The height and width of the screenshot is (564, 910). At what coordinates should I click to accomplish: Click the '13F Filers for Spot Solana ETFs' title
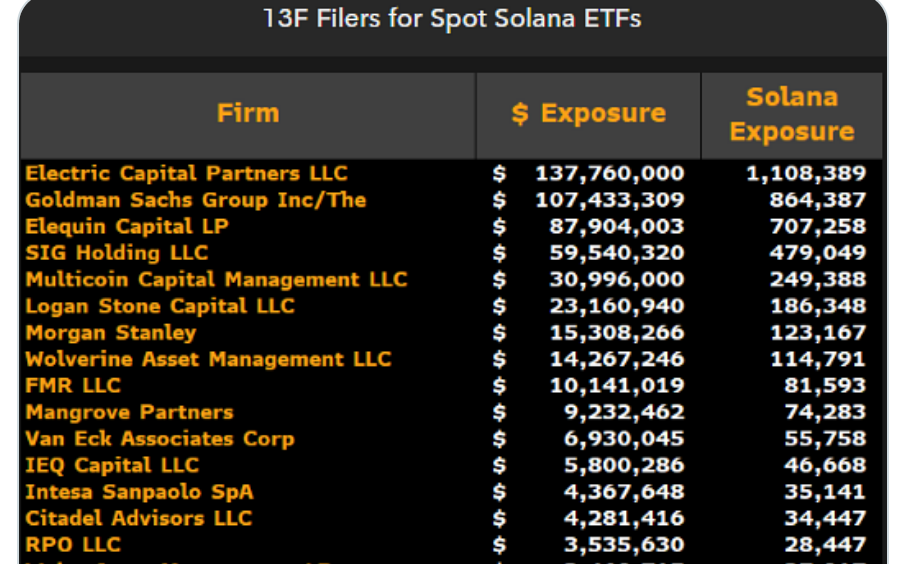click(x=452, y=19)
